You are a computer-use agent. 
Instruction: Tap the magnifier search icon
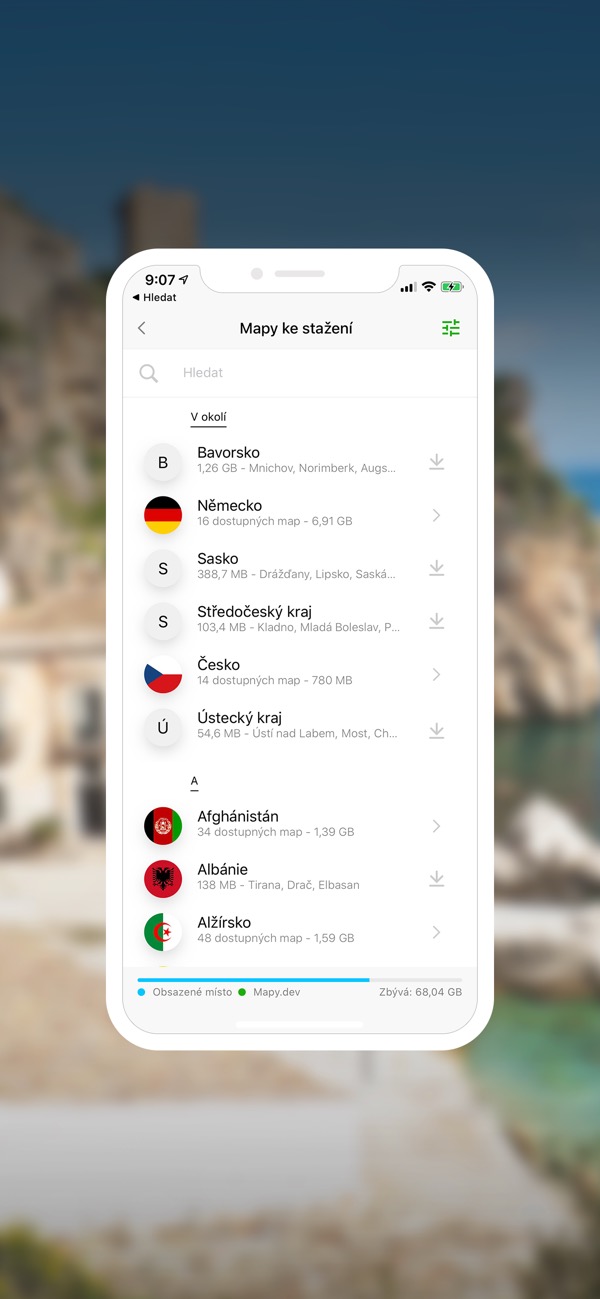[x=148, y=373]
